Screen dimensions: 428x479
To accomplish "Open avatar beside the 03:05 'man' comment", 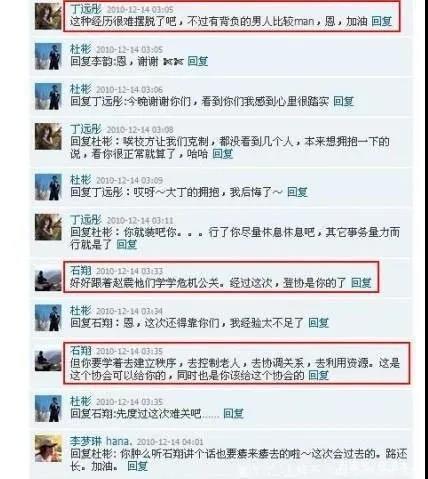I will point(48,16).
